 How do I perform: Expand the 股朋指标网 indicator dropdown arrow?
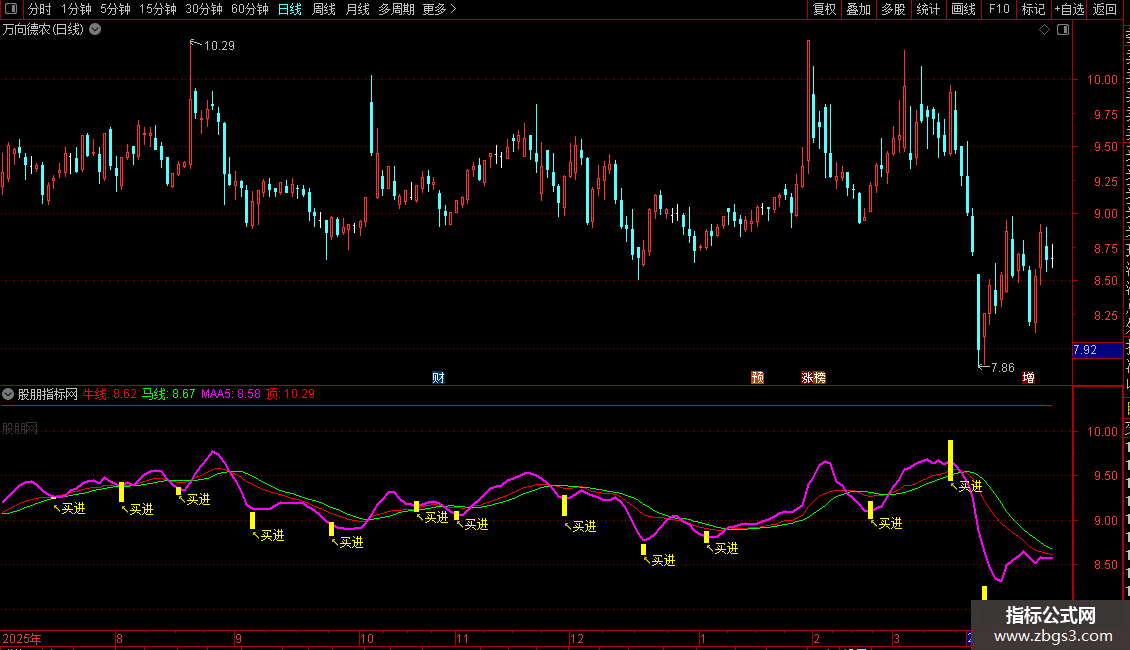click(8, 394)
